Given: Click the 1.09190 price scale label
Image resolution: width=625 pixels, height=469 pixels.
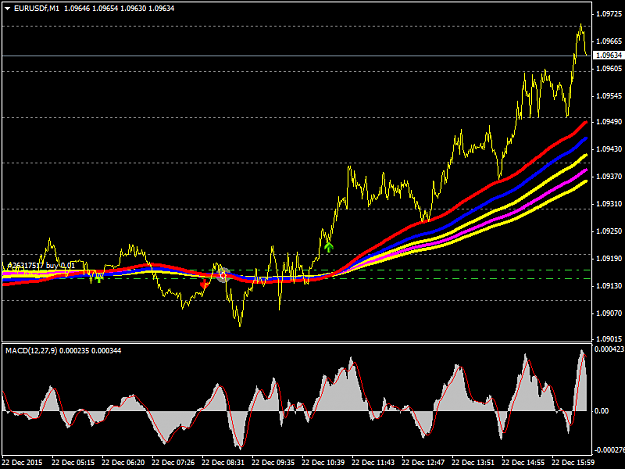Looking at the screenshot, I should (609, 259).
